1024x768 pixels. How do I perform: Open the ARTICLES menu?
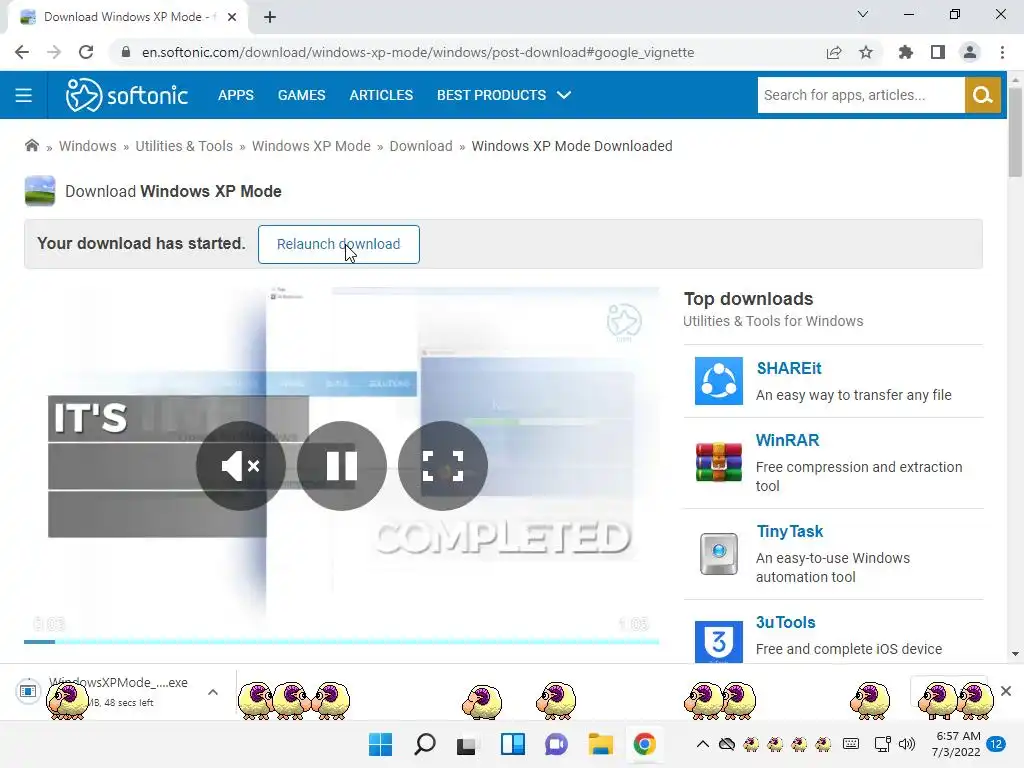coord(381,95)
